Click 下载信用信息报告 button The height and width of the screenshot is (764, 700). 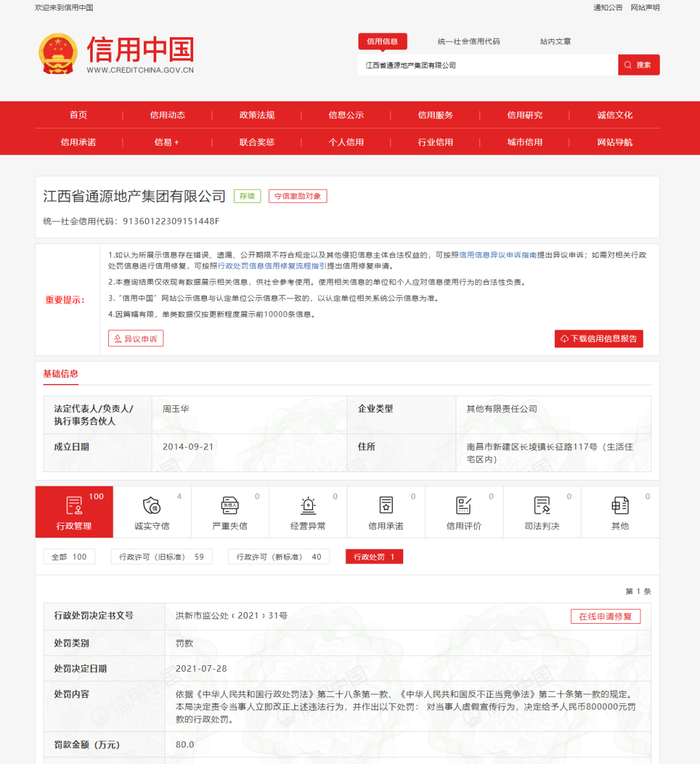[599, 339]
